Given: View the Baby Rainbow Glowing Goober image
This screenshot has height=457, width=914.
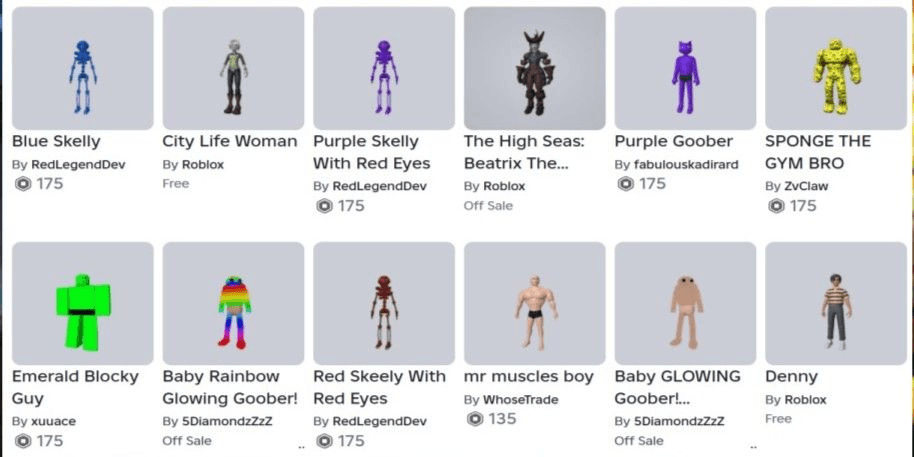Looking at the screenshot, I should [x=233, y=303].
